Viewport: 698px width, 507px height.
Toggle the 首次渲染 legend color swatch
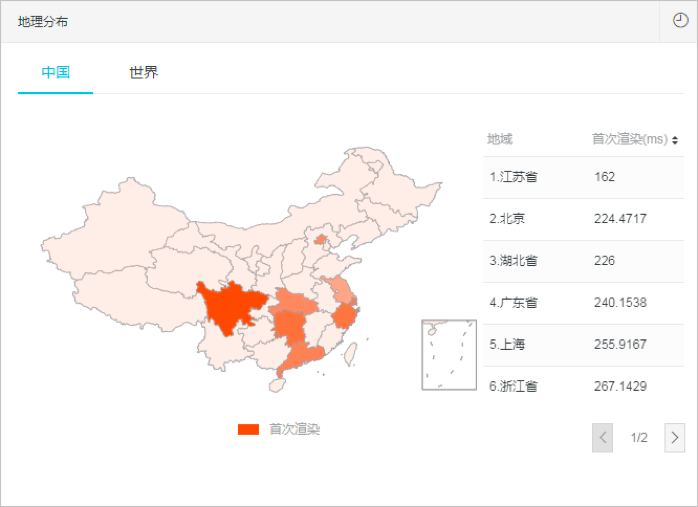[x=248, y=429]
